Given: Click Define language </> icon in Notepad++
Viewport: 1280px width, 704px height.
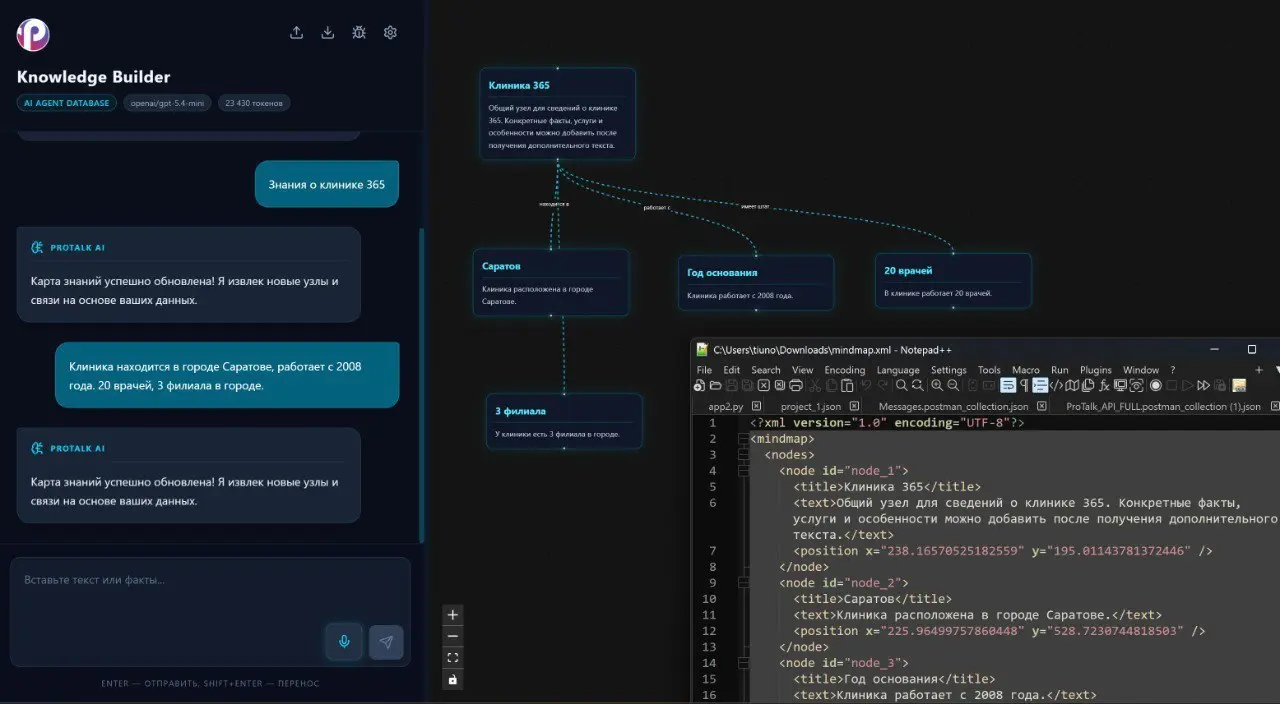Looking at the screenshot, I should coord(1056,385).
